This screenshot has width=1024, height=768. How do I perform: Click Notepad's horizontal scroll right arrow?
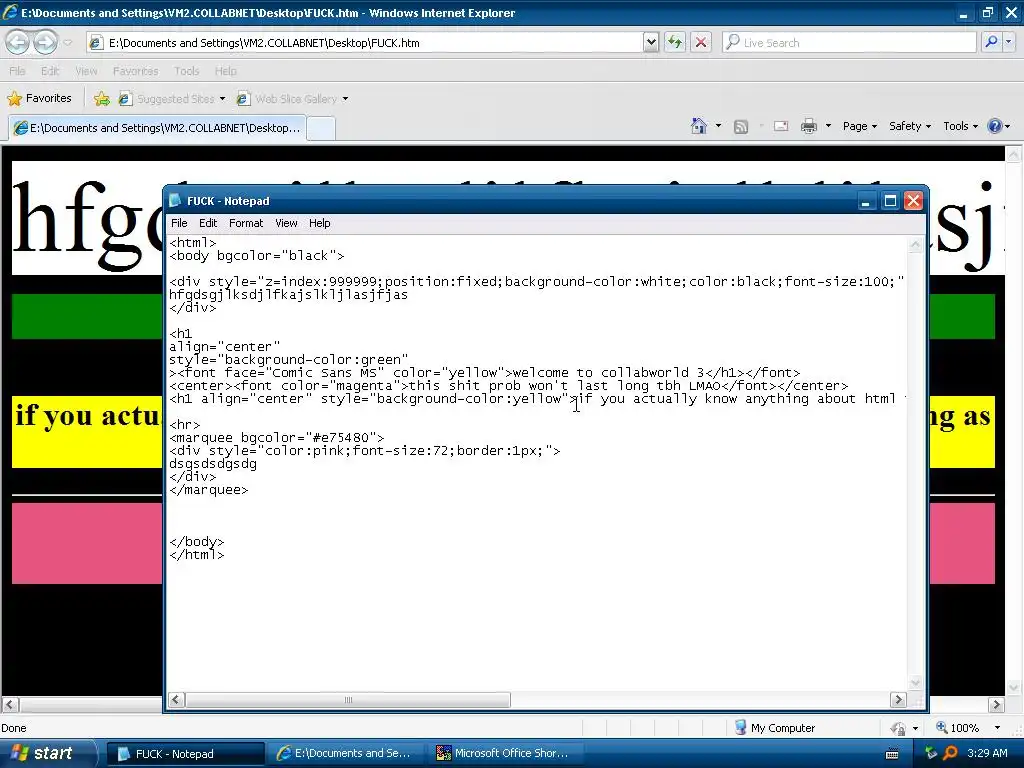tap(899, 700)
